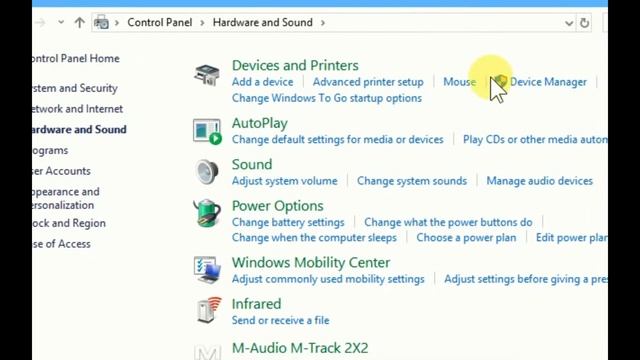The image size is (640, 360).
Task: Open Mouse settings link
Action: [x=460, y=82]
